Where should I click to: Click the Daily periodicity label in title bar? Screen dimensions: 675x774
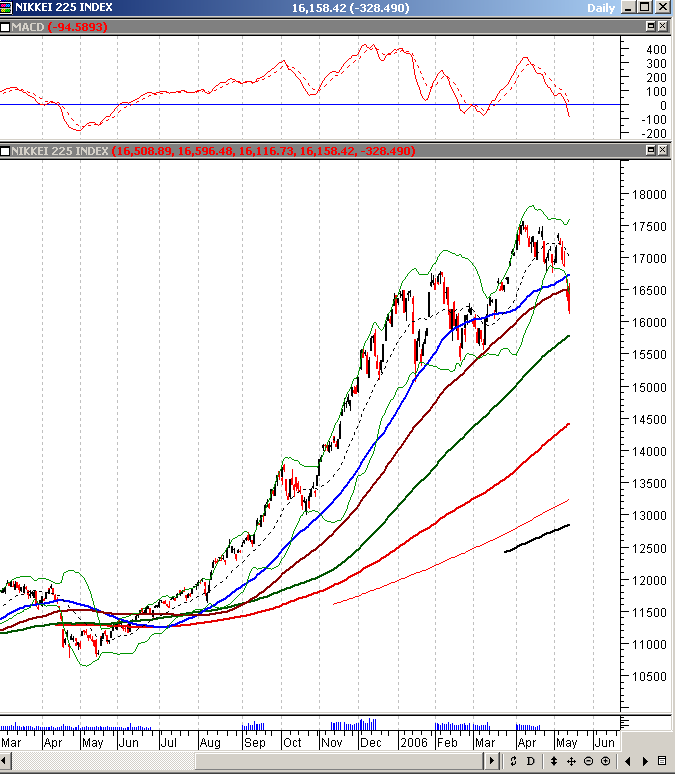tap(601, 8)
